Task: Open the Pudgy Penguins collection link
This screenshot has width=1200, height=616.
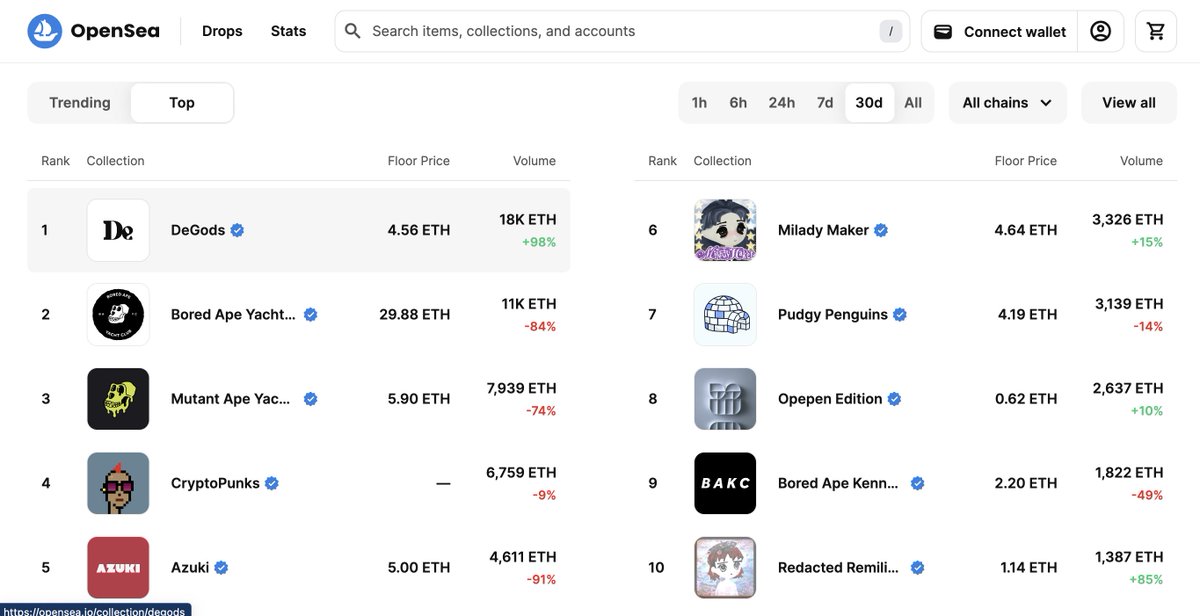Action: (833, 314)
